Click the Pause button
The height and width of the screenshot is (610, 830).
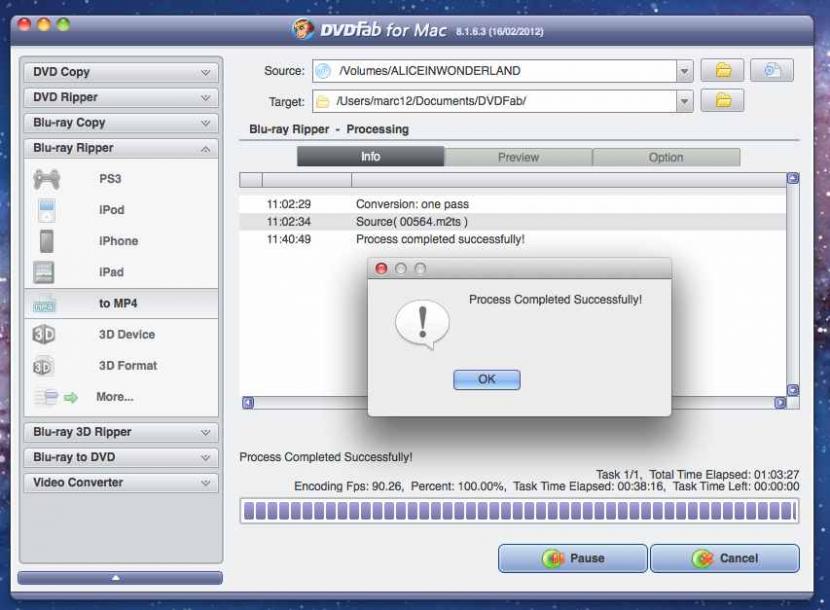[572, 559]
